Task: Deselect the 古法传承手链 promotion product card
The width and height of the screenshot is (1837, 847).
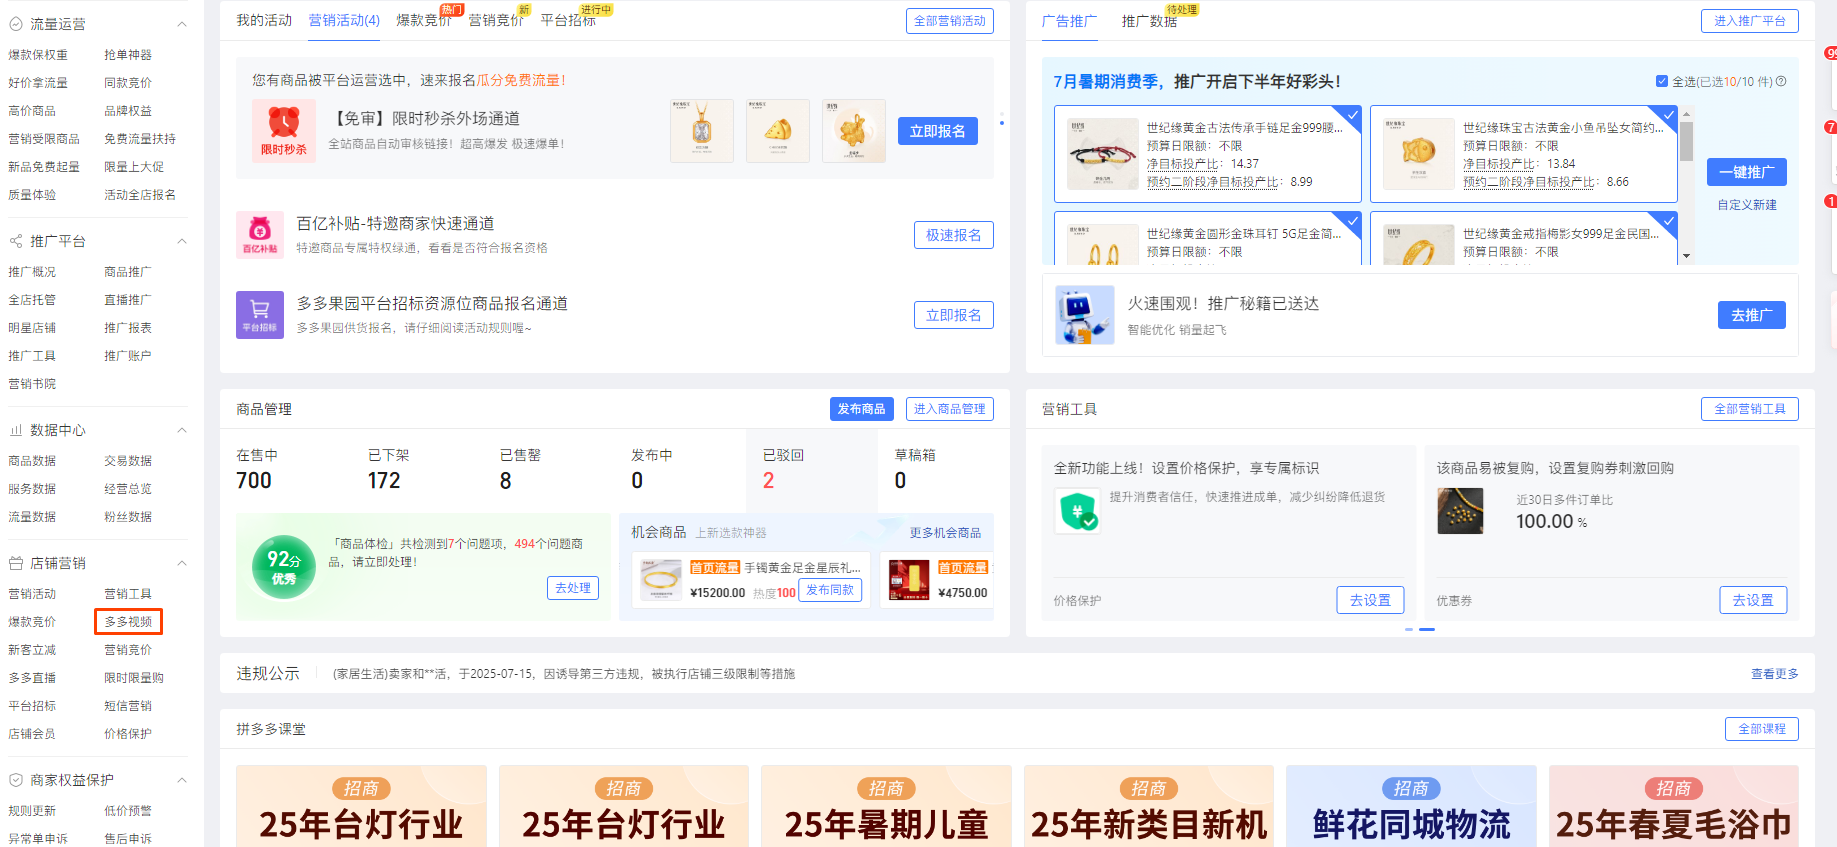Action: click(x=1351, y=115)
